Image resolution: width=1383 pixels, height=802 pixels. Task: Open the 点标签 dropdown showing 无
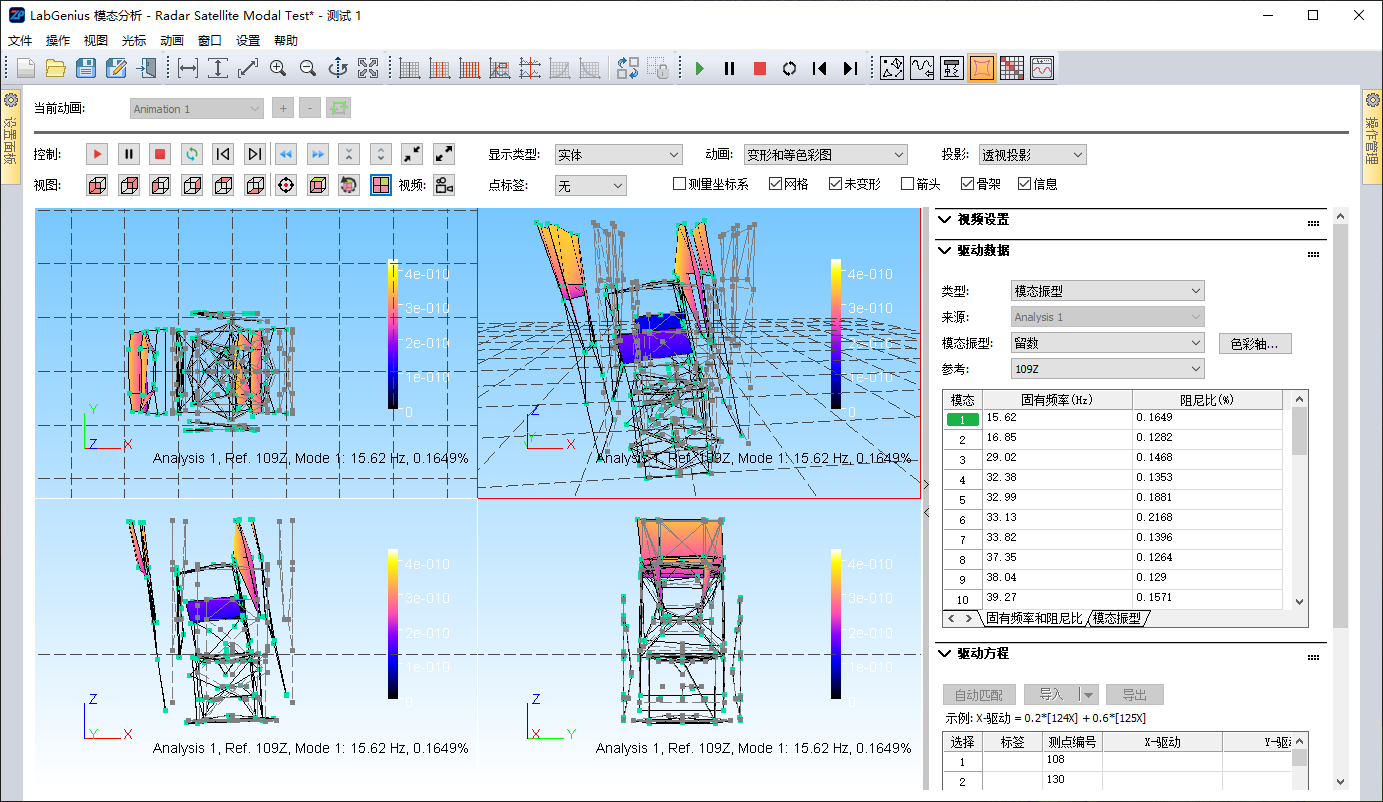tap(591, 185)
